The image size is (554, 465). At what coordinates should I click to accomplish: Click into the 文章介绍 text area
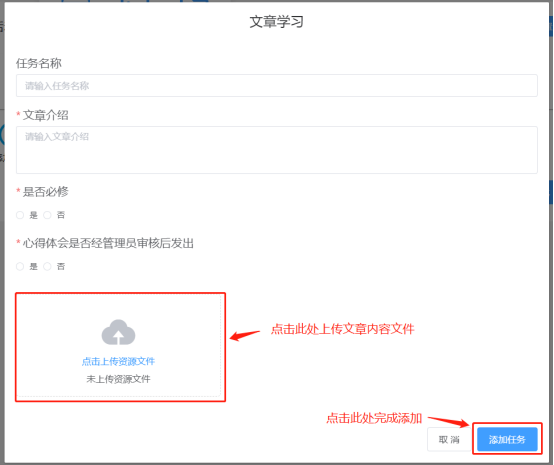[x=277, y=150]
